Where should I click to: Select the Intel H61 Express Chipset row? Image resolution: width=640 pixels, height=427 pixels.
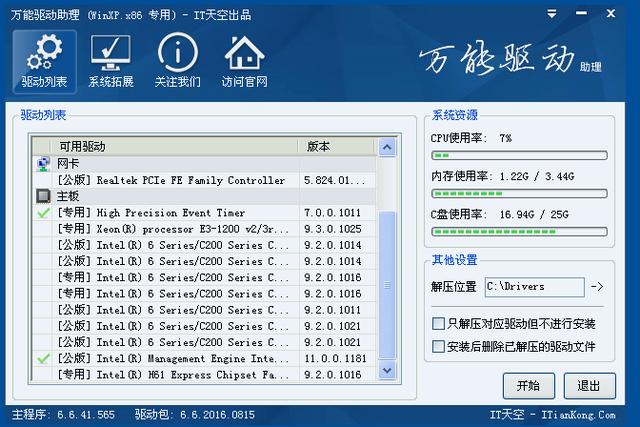[x=204, y=374]
